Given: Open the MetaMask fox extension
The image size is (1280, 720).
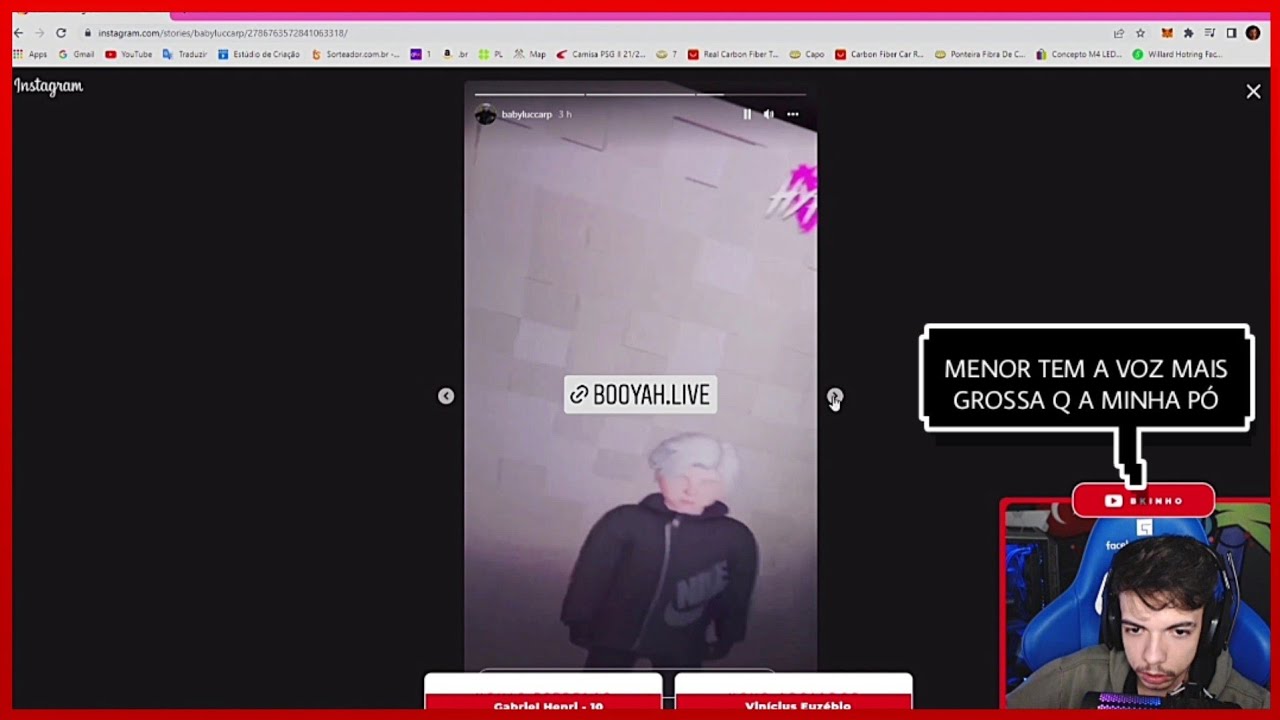Looking at the screenshot, I should point(1166,33).
